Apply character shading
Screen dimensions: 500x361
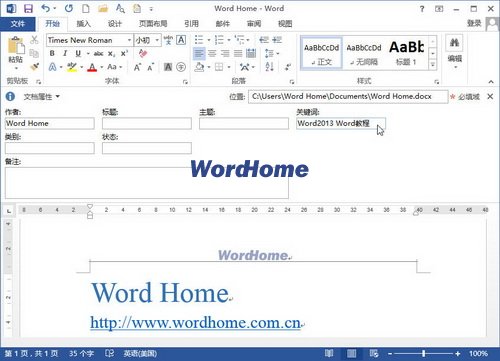pyautogui.click(x=168, y=67)
